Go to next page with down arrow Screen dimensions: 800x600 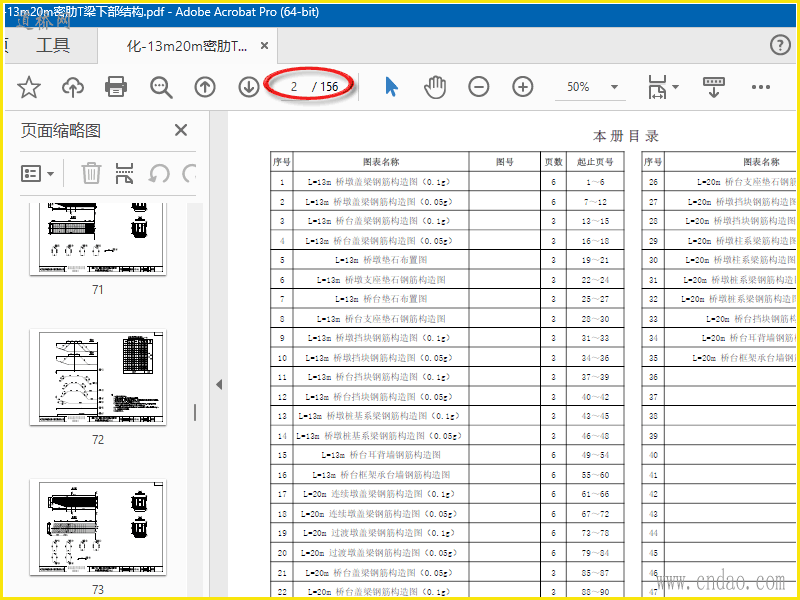click(249, 87)
